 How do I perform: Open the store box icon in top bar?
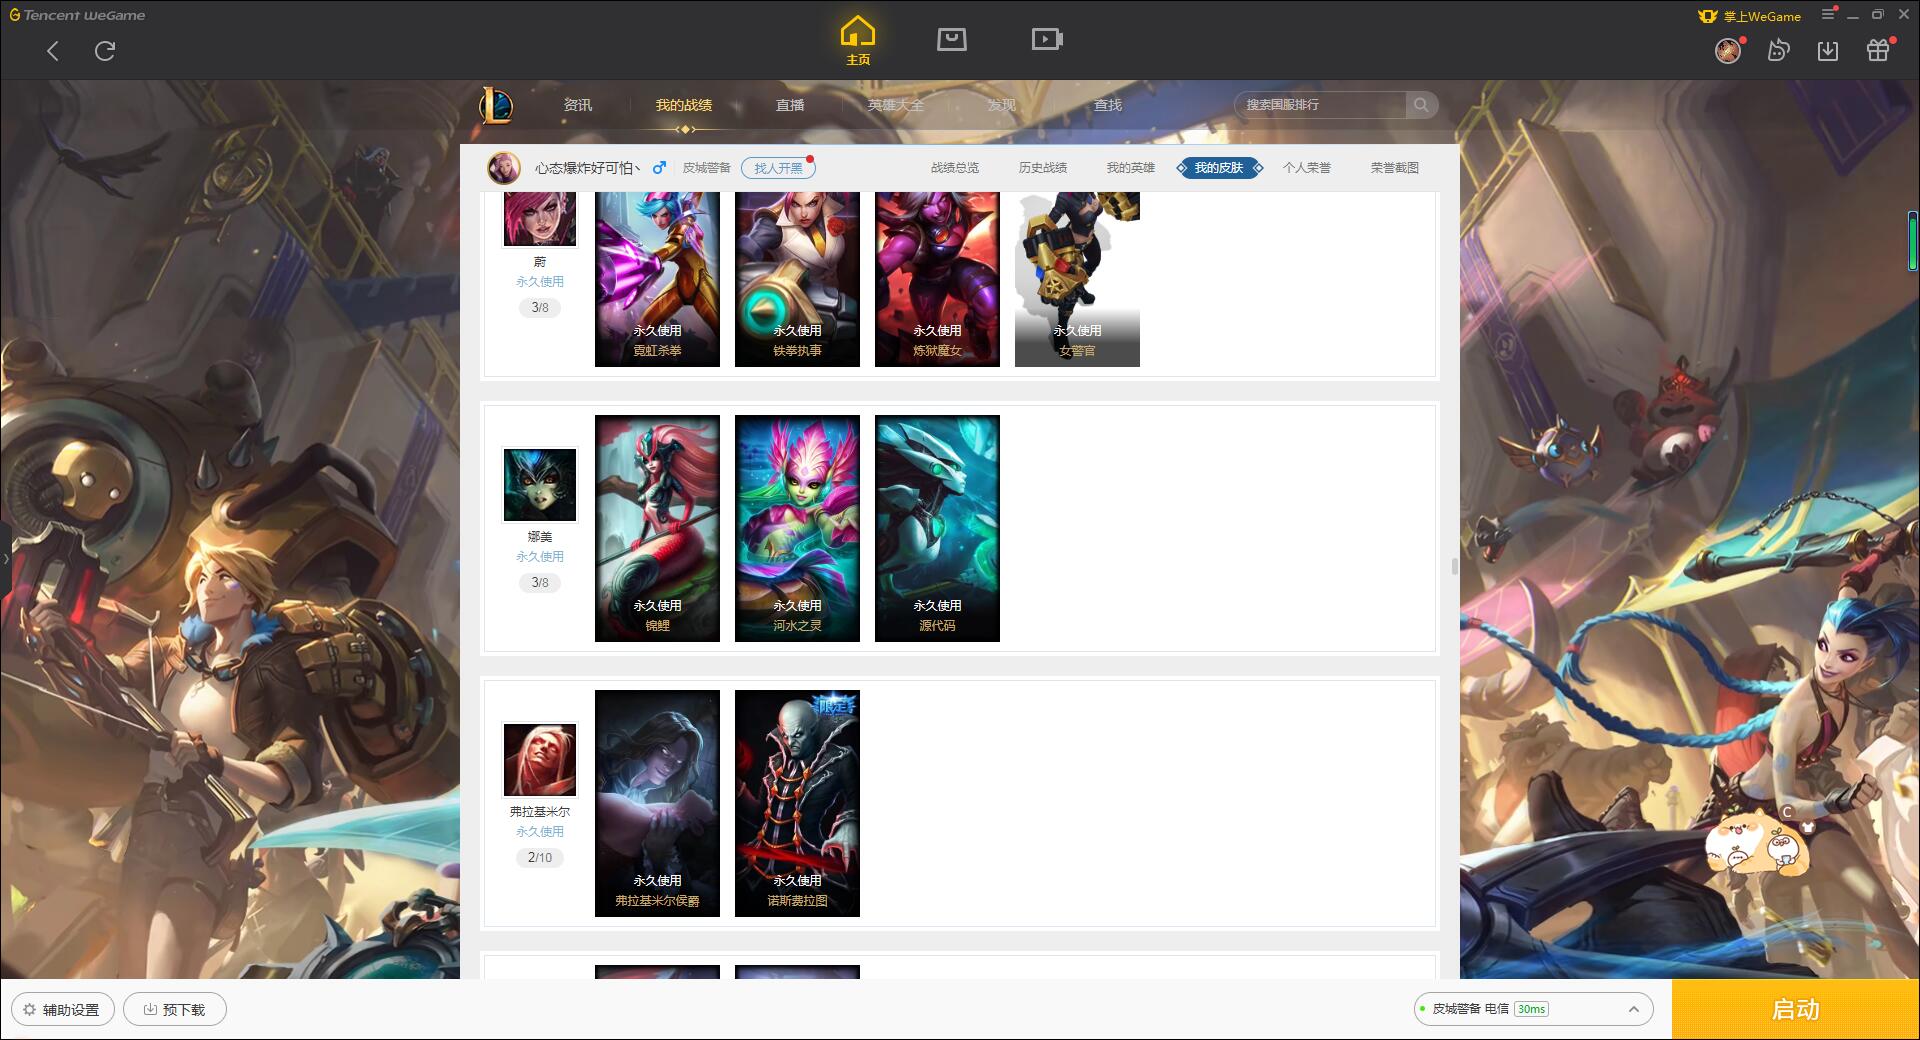[951, 40]
